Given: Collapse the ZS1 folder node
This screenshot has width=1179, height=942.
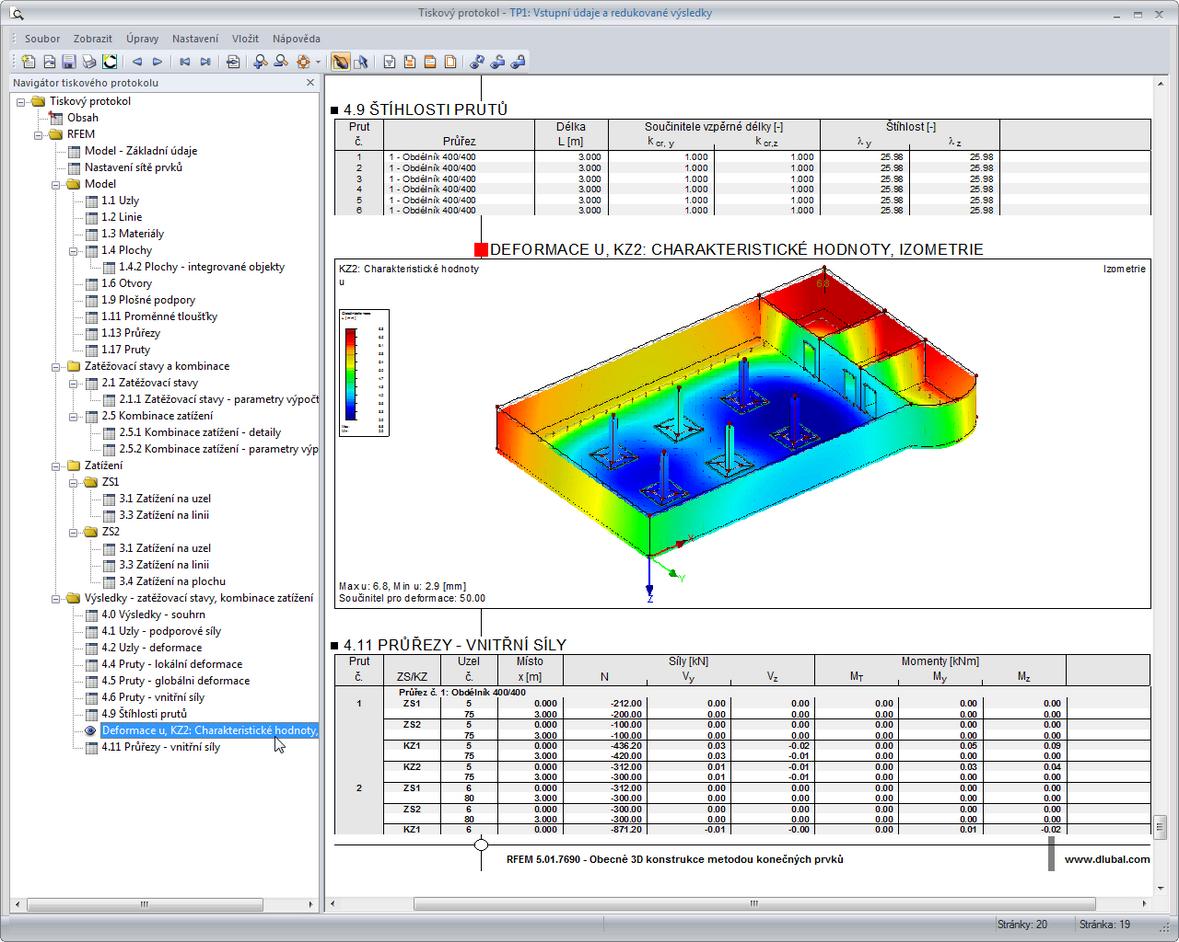Looking at the screenshot, I should point(73,482).
